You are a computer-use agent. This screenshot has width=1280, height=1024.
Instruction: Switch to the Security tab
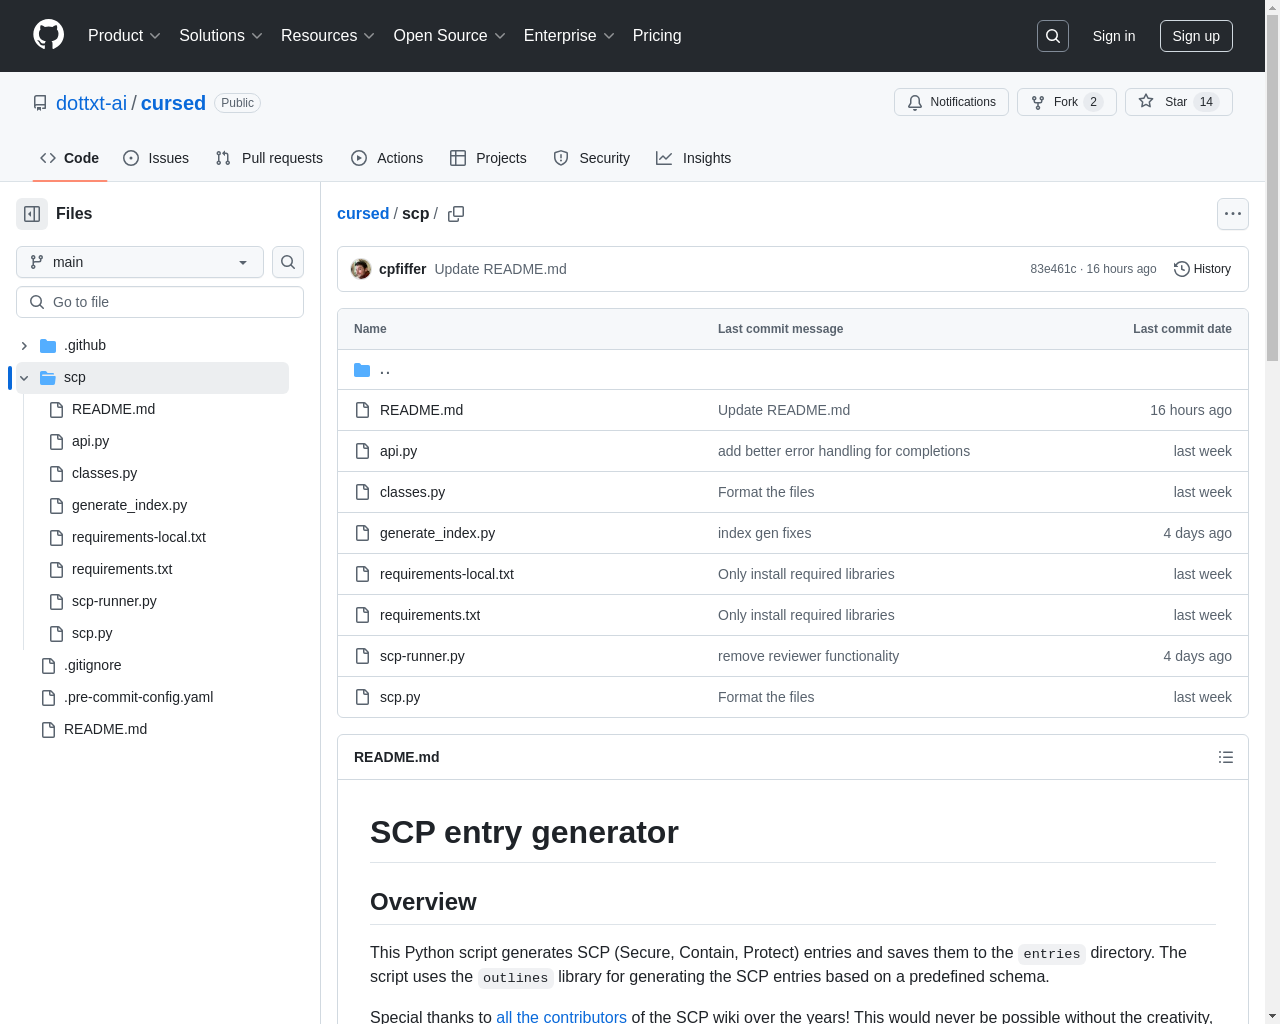pos(592,158)
